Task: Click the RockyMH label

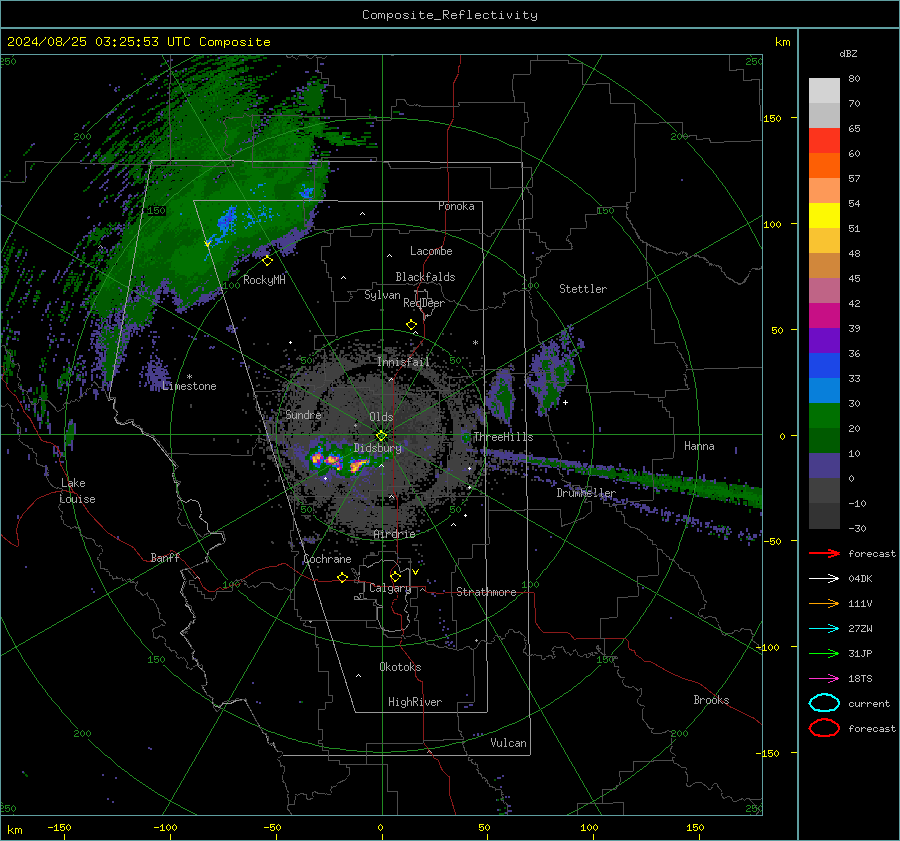Action: [264, 280]
